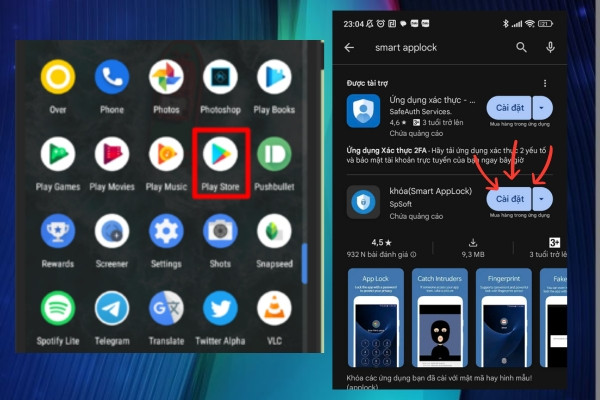Image resolution: width=600 pixels, height=400 pixels.
Task: Install Smart AppLock with Cài đặt
Action: click(509, 199)
